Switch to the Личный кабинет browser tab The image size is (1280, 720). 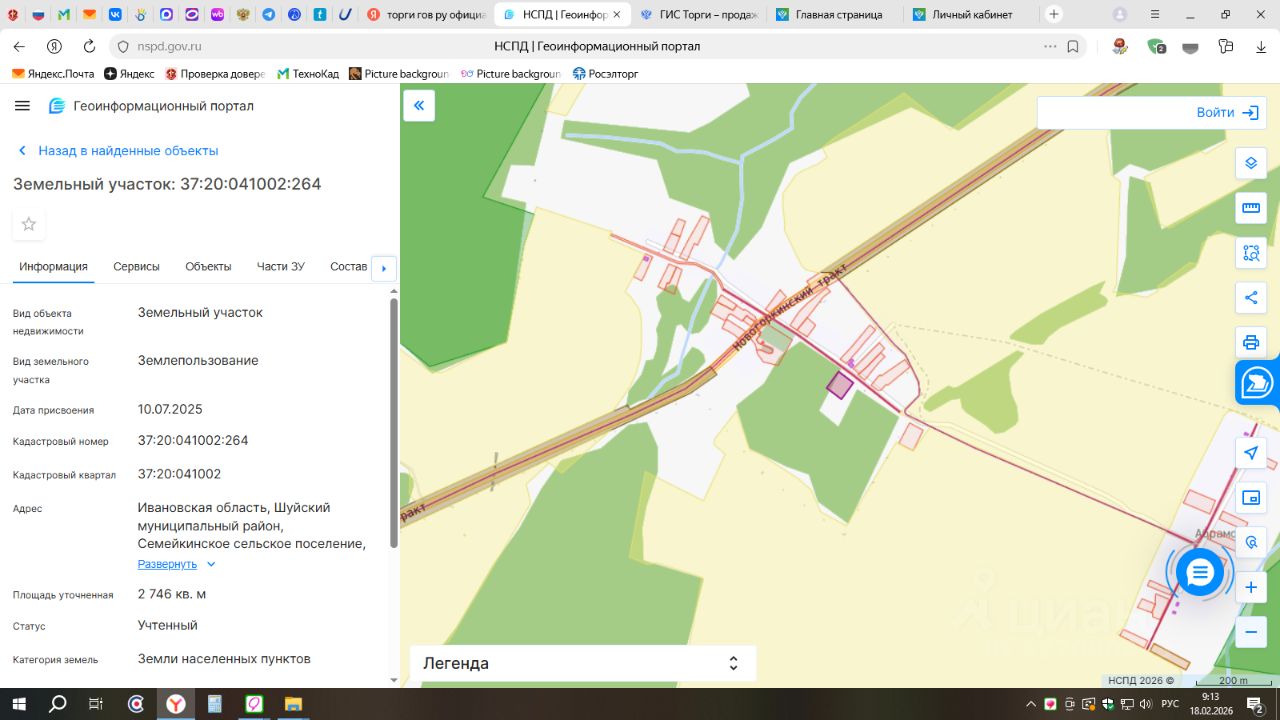point(970,15)
